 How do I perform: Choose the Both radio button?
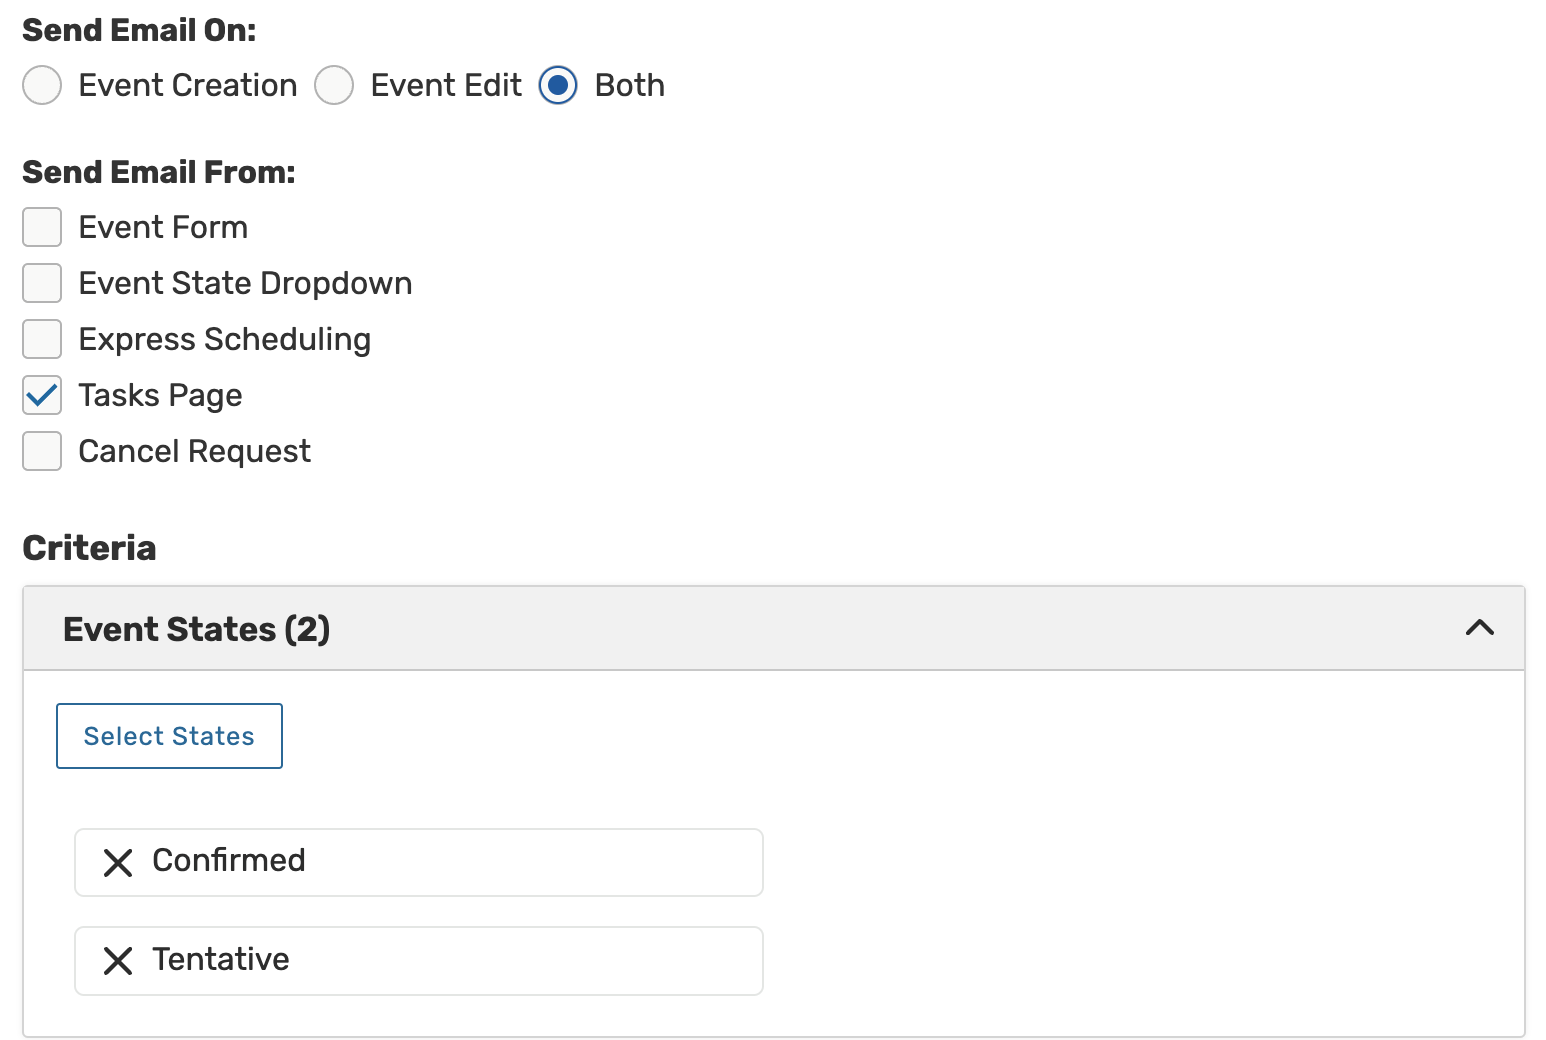558,85
